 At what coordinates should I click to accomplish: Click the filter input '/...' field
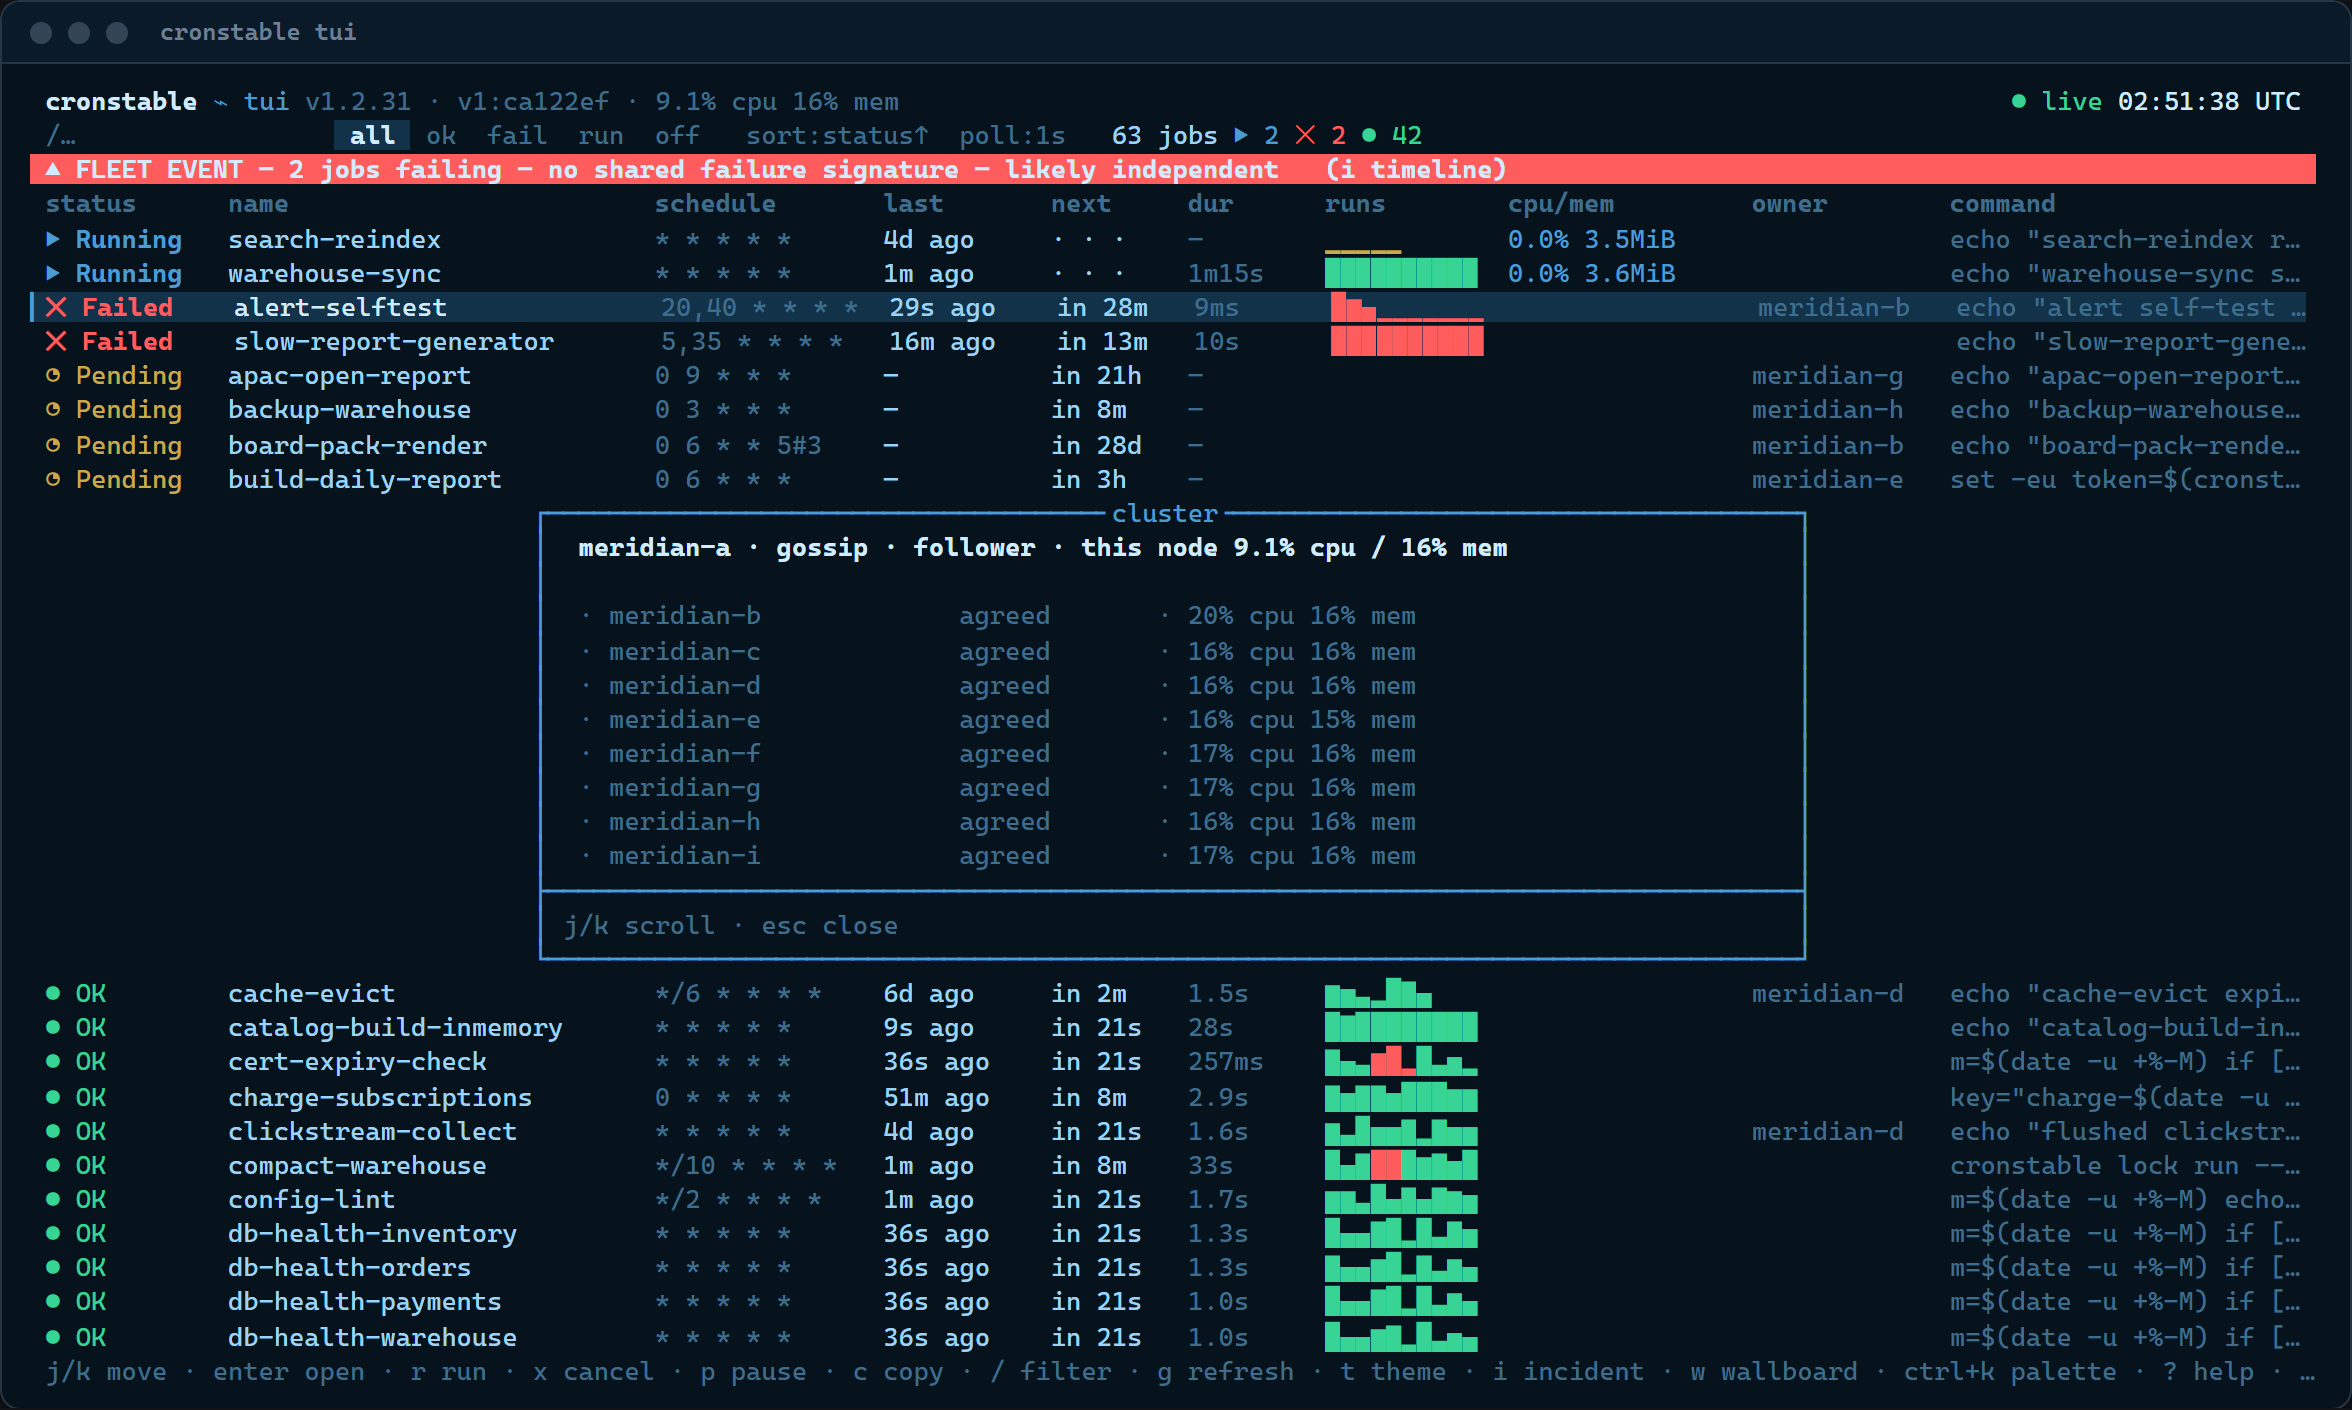[61, 135]
